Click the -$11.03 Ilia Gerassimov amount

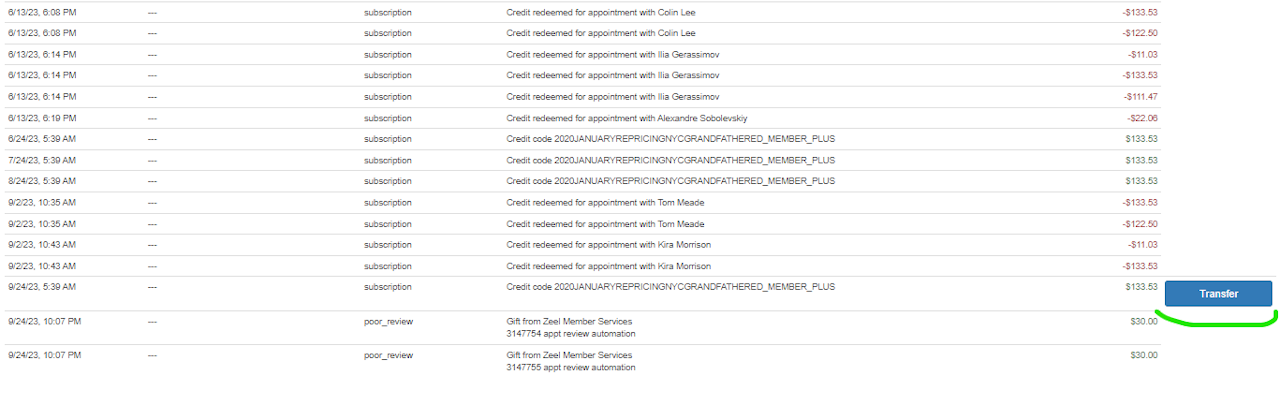click(x=1143, y=54)
